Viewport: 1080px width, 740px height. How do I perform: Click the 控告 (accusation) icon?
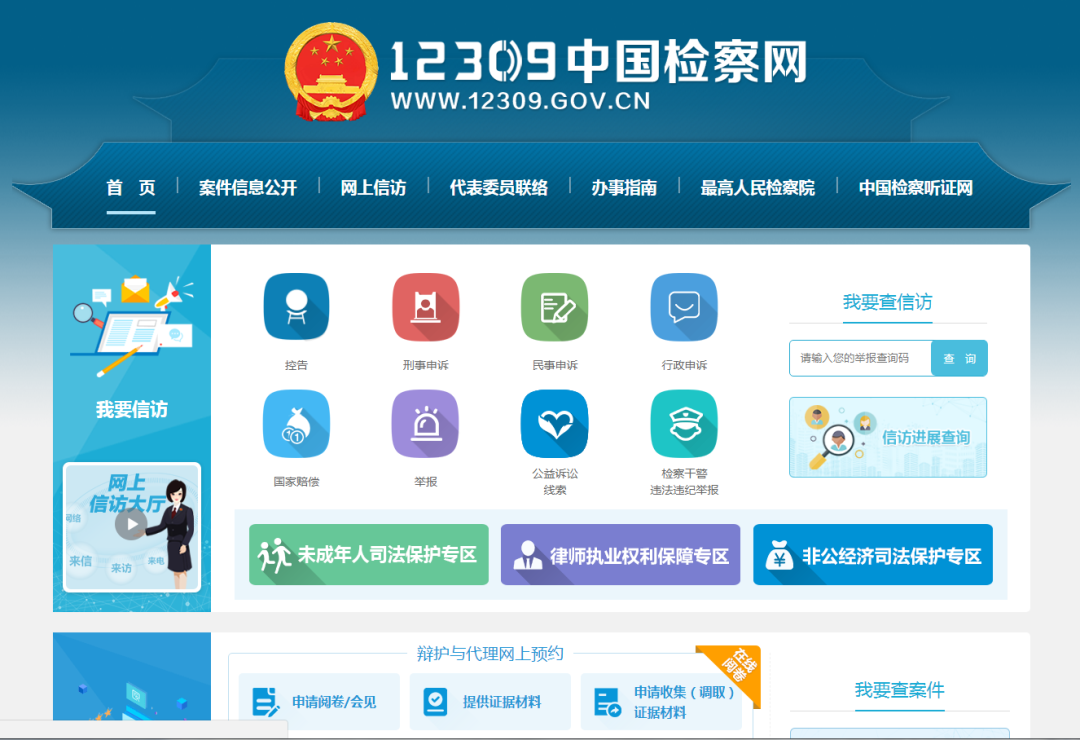[296, 307]
